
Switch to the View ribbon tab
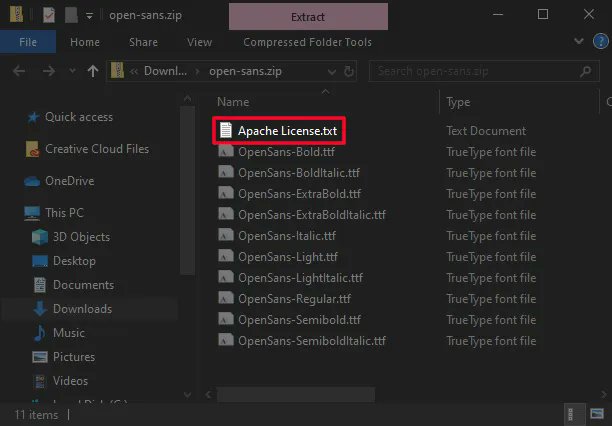[199, 42]
